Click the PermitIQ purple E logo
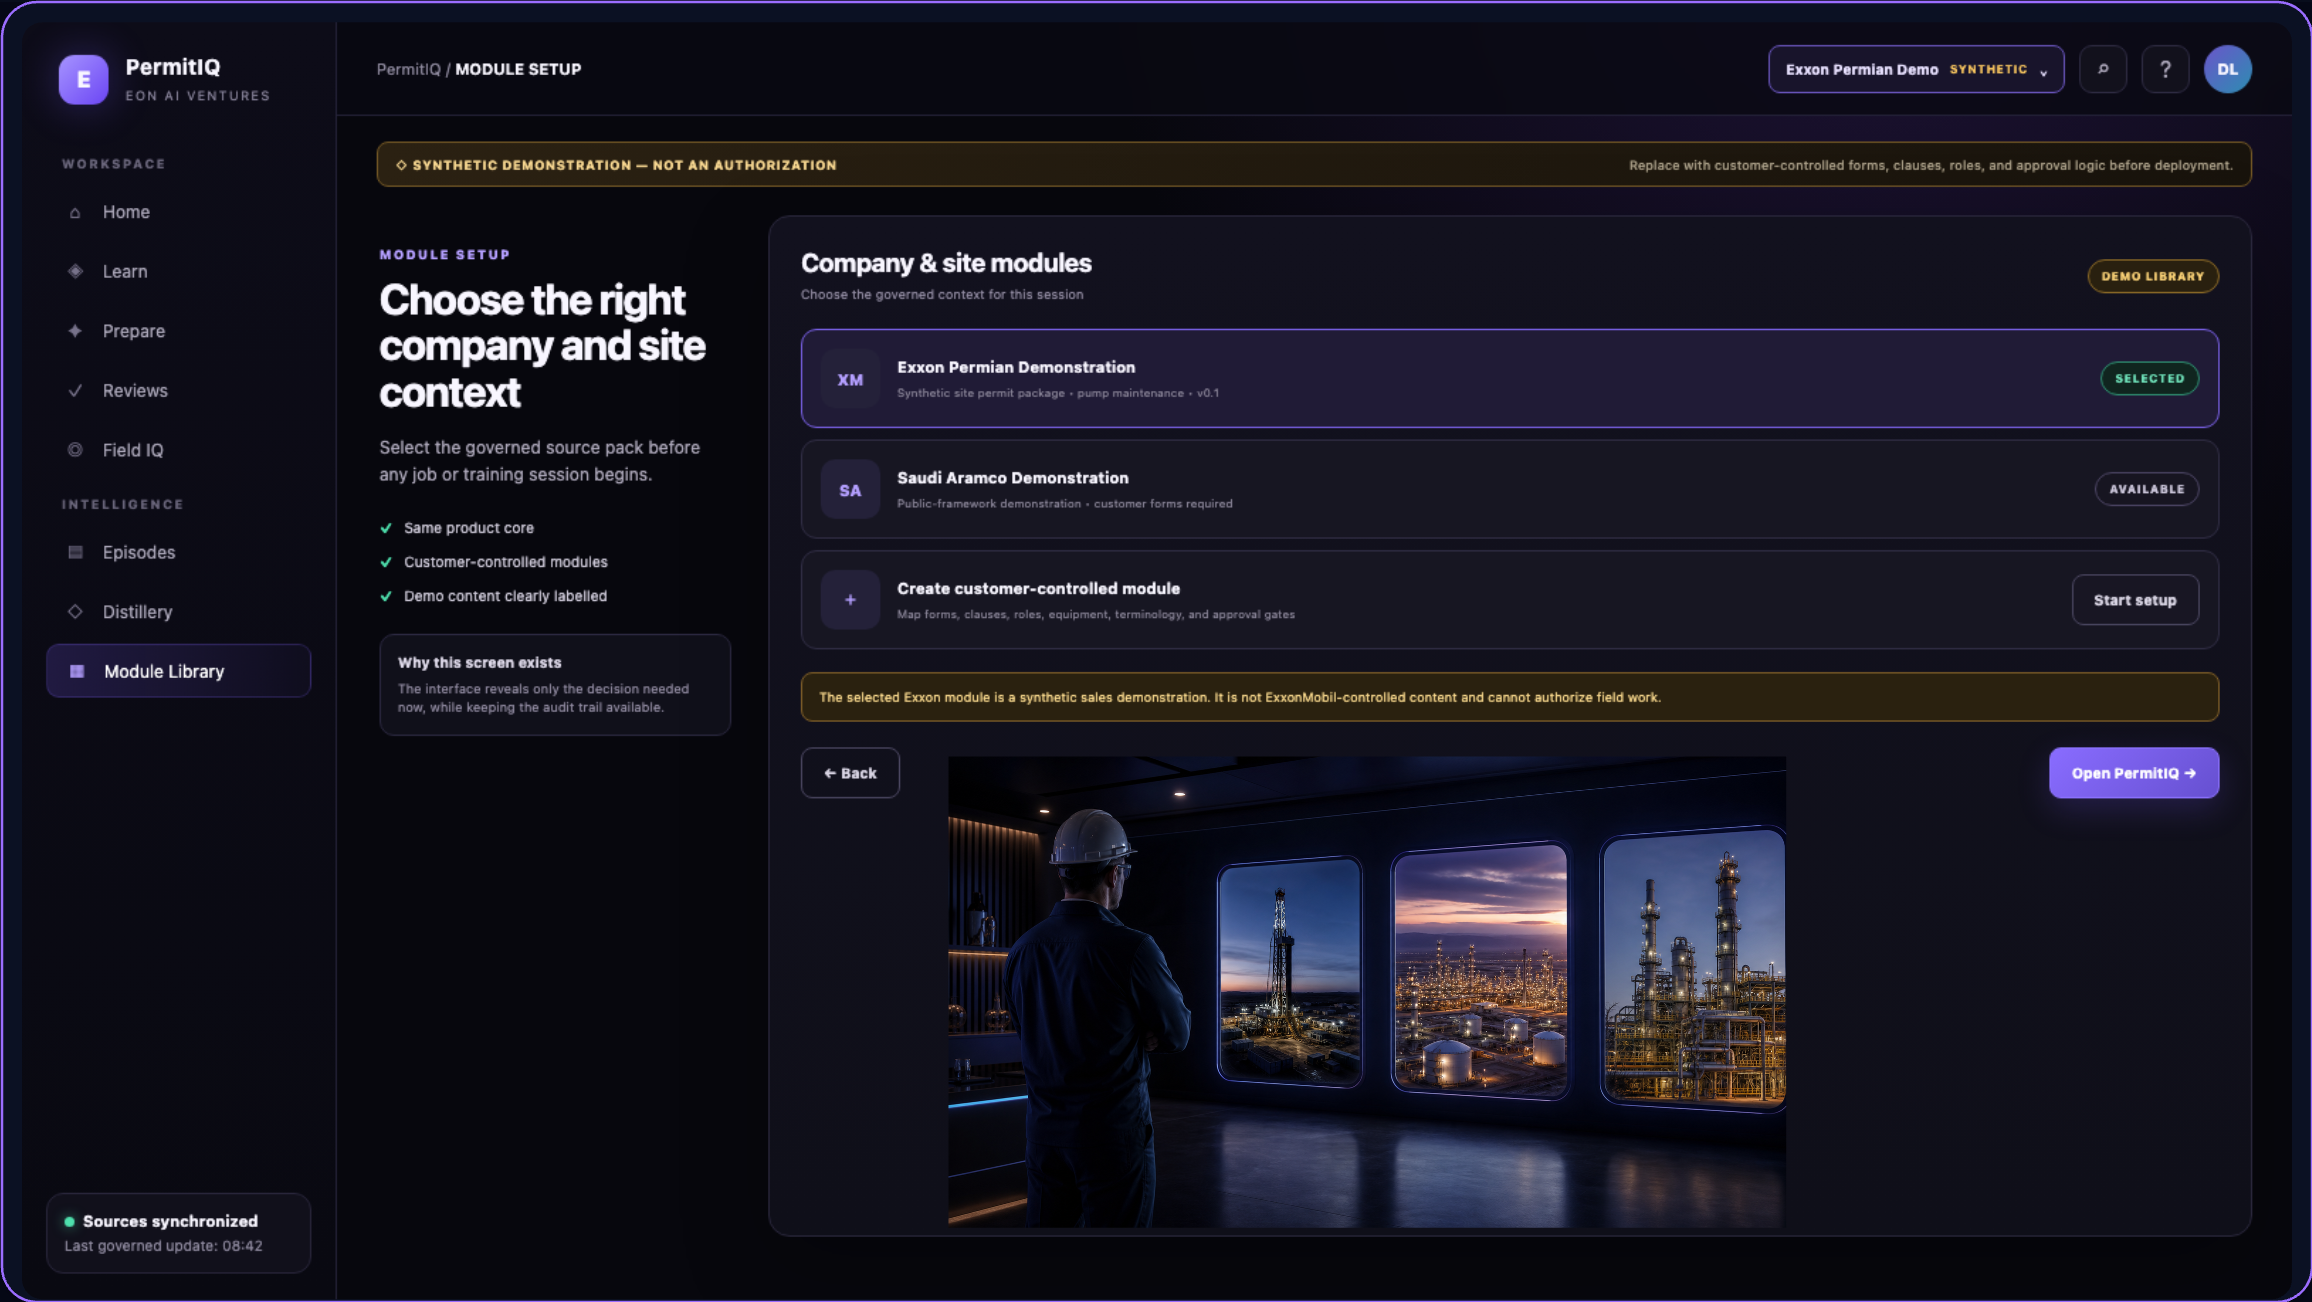 point(83,80)
